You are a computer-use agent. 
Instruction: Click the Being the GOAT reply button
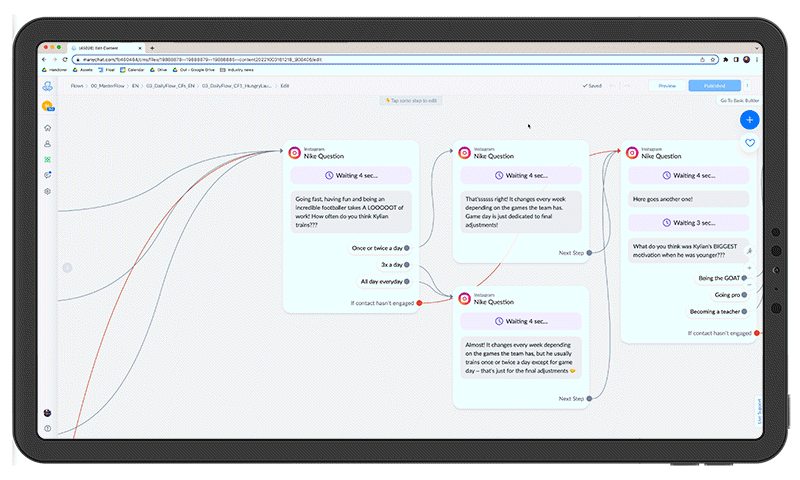click(719, 278)
